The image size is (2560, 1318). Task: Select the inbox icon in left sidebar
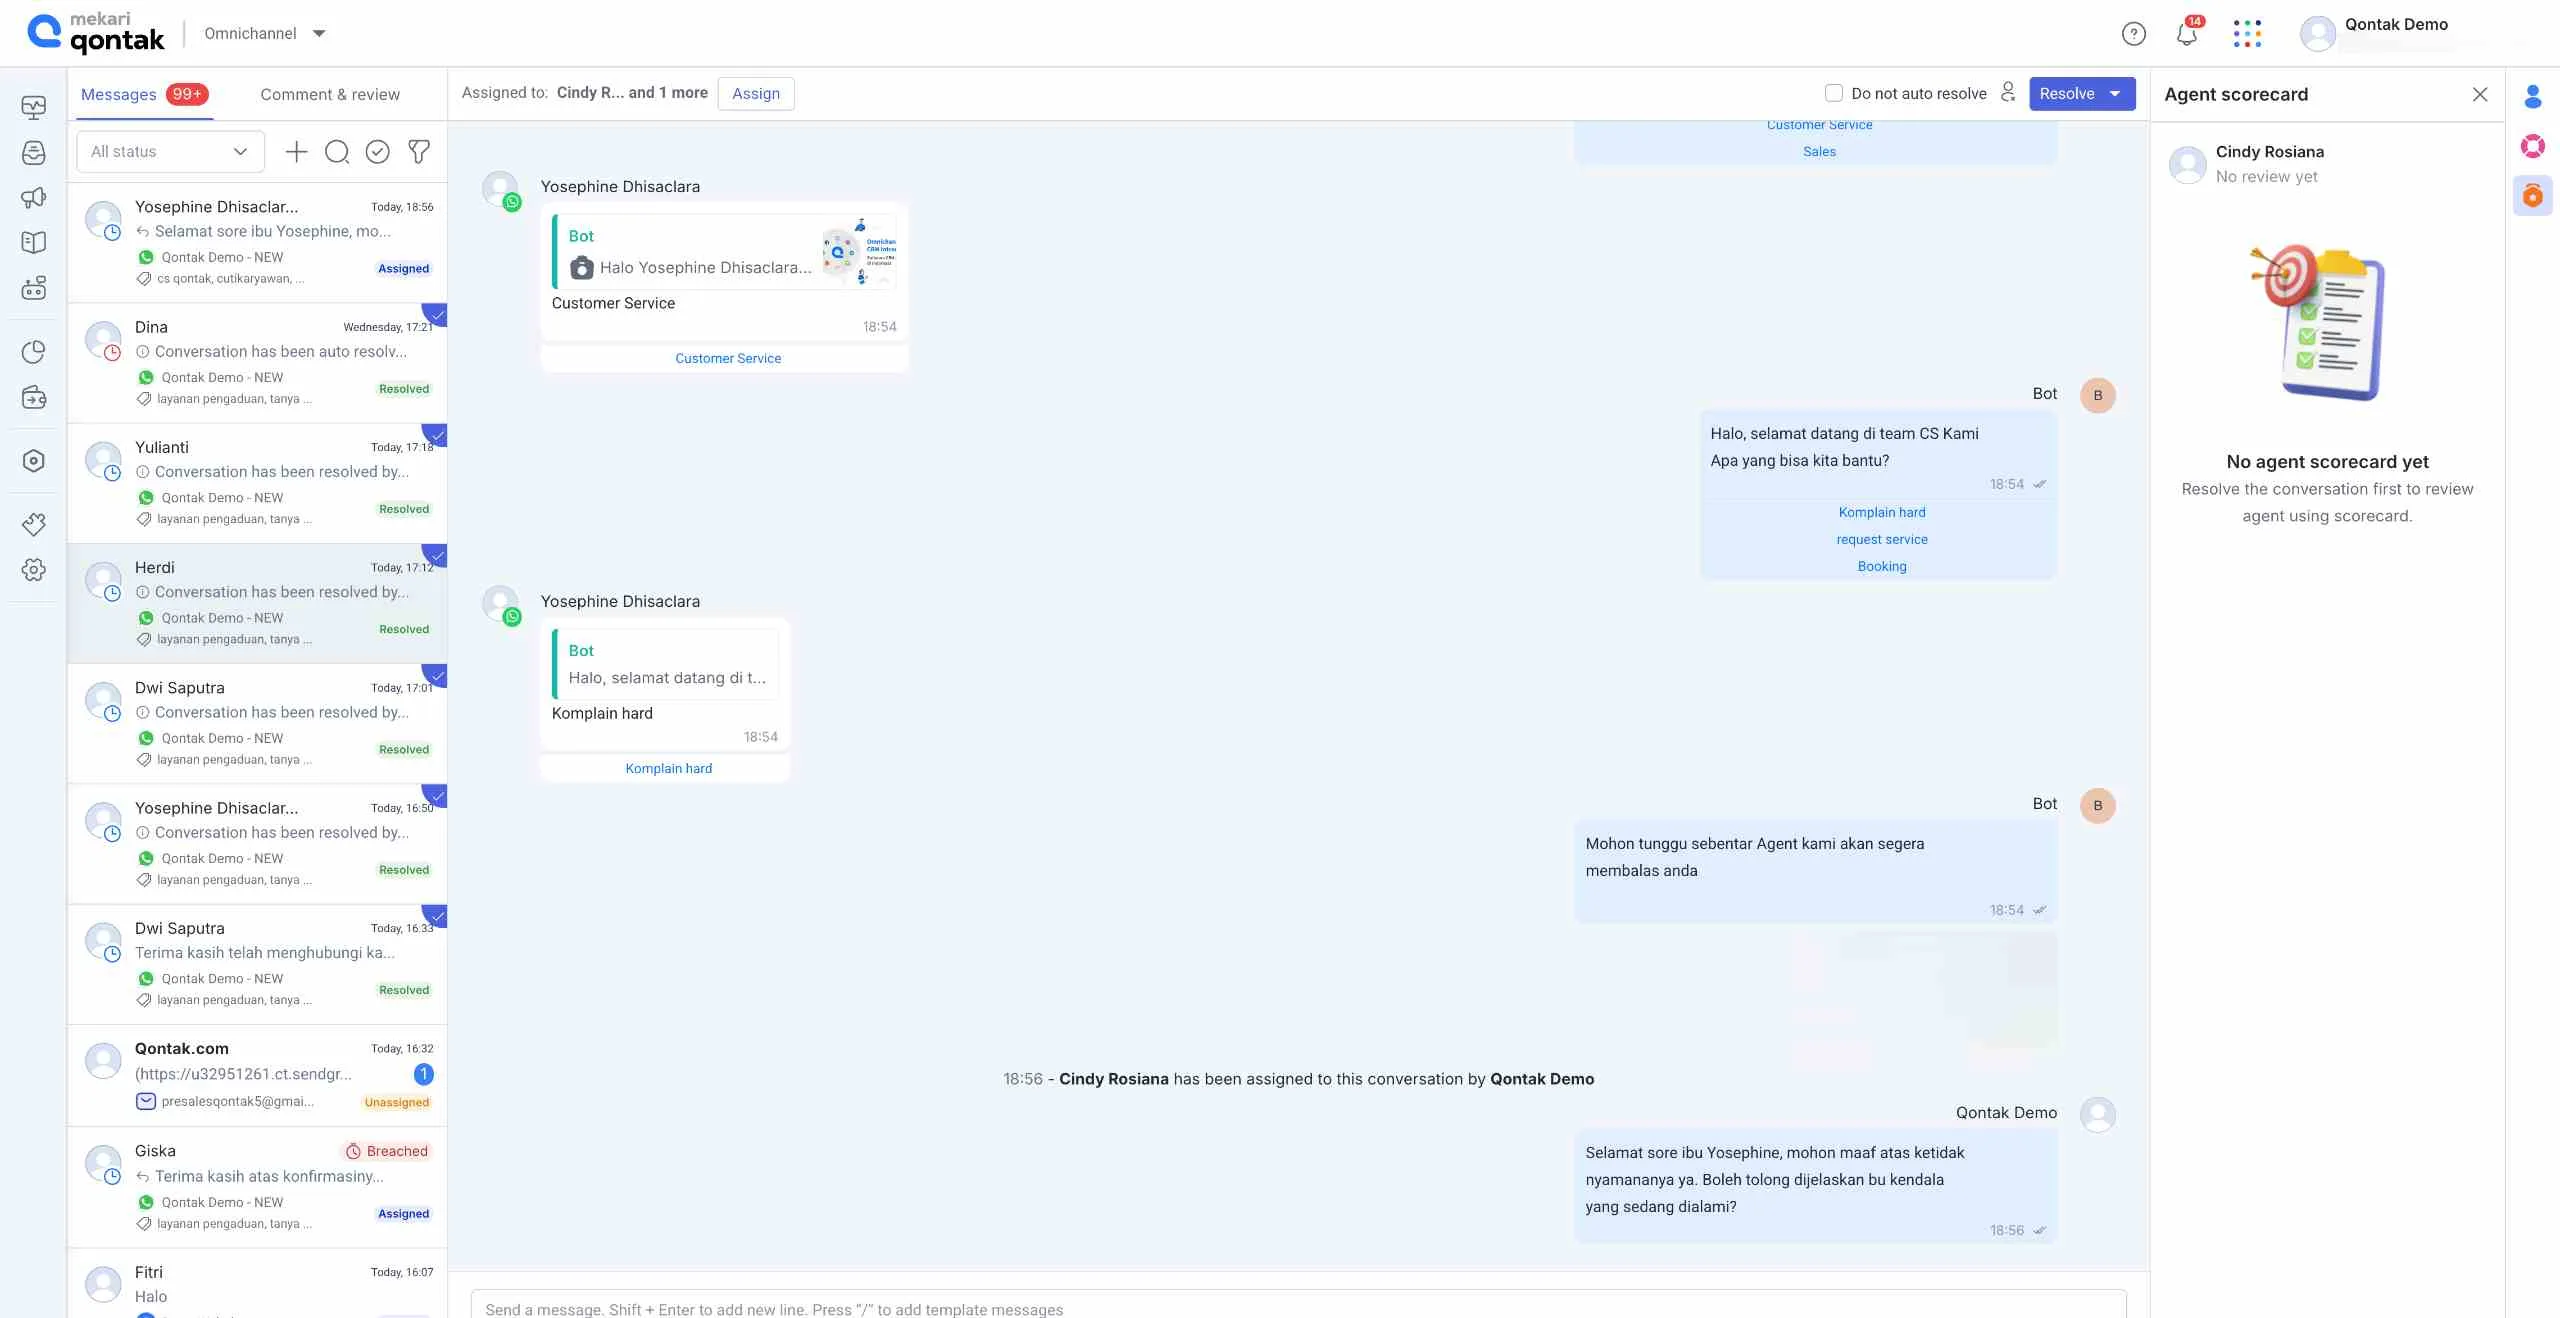tap(33, 152)
